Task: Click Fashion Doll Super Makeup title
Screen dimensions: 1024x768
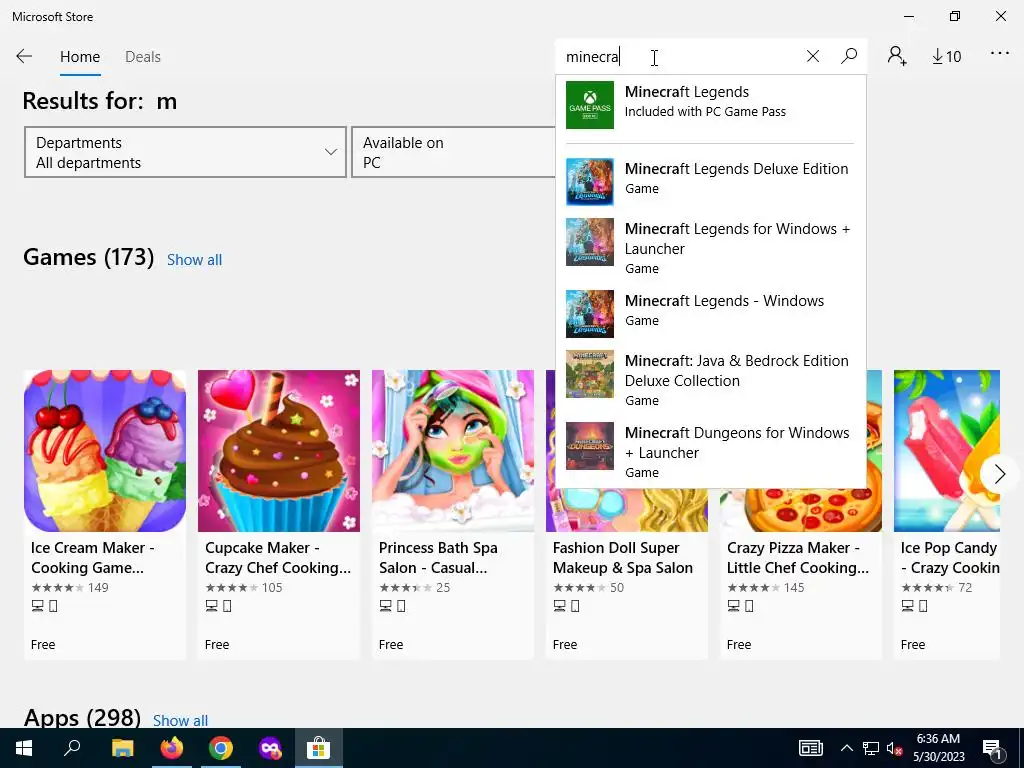Action: pos(622,558)
